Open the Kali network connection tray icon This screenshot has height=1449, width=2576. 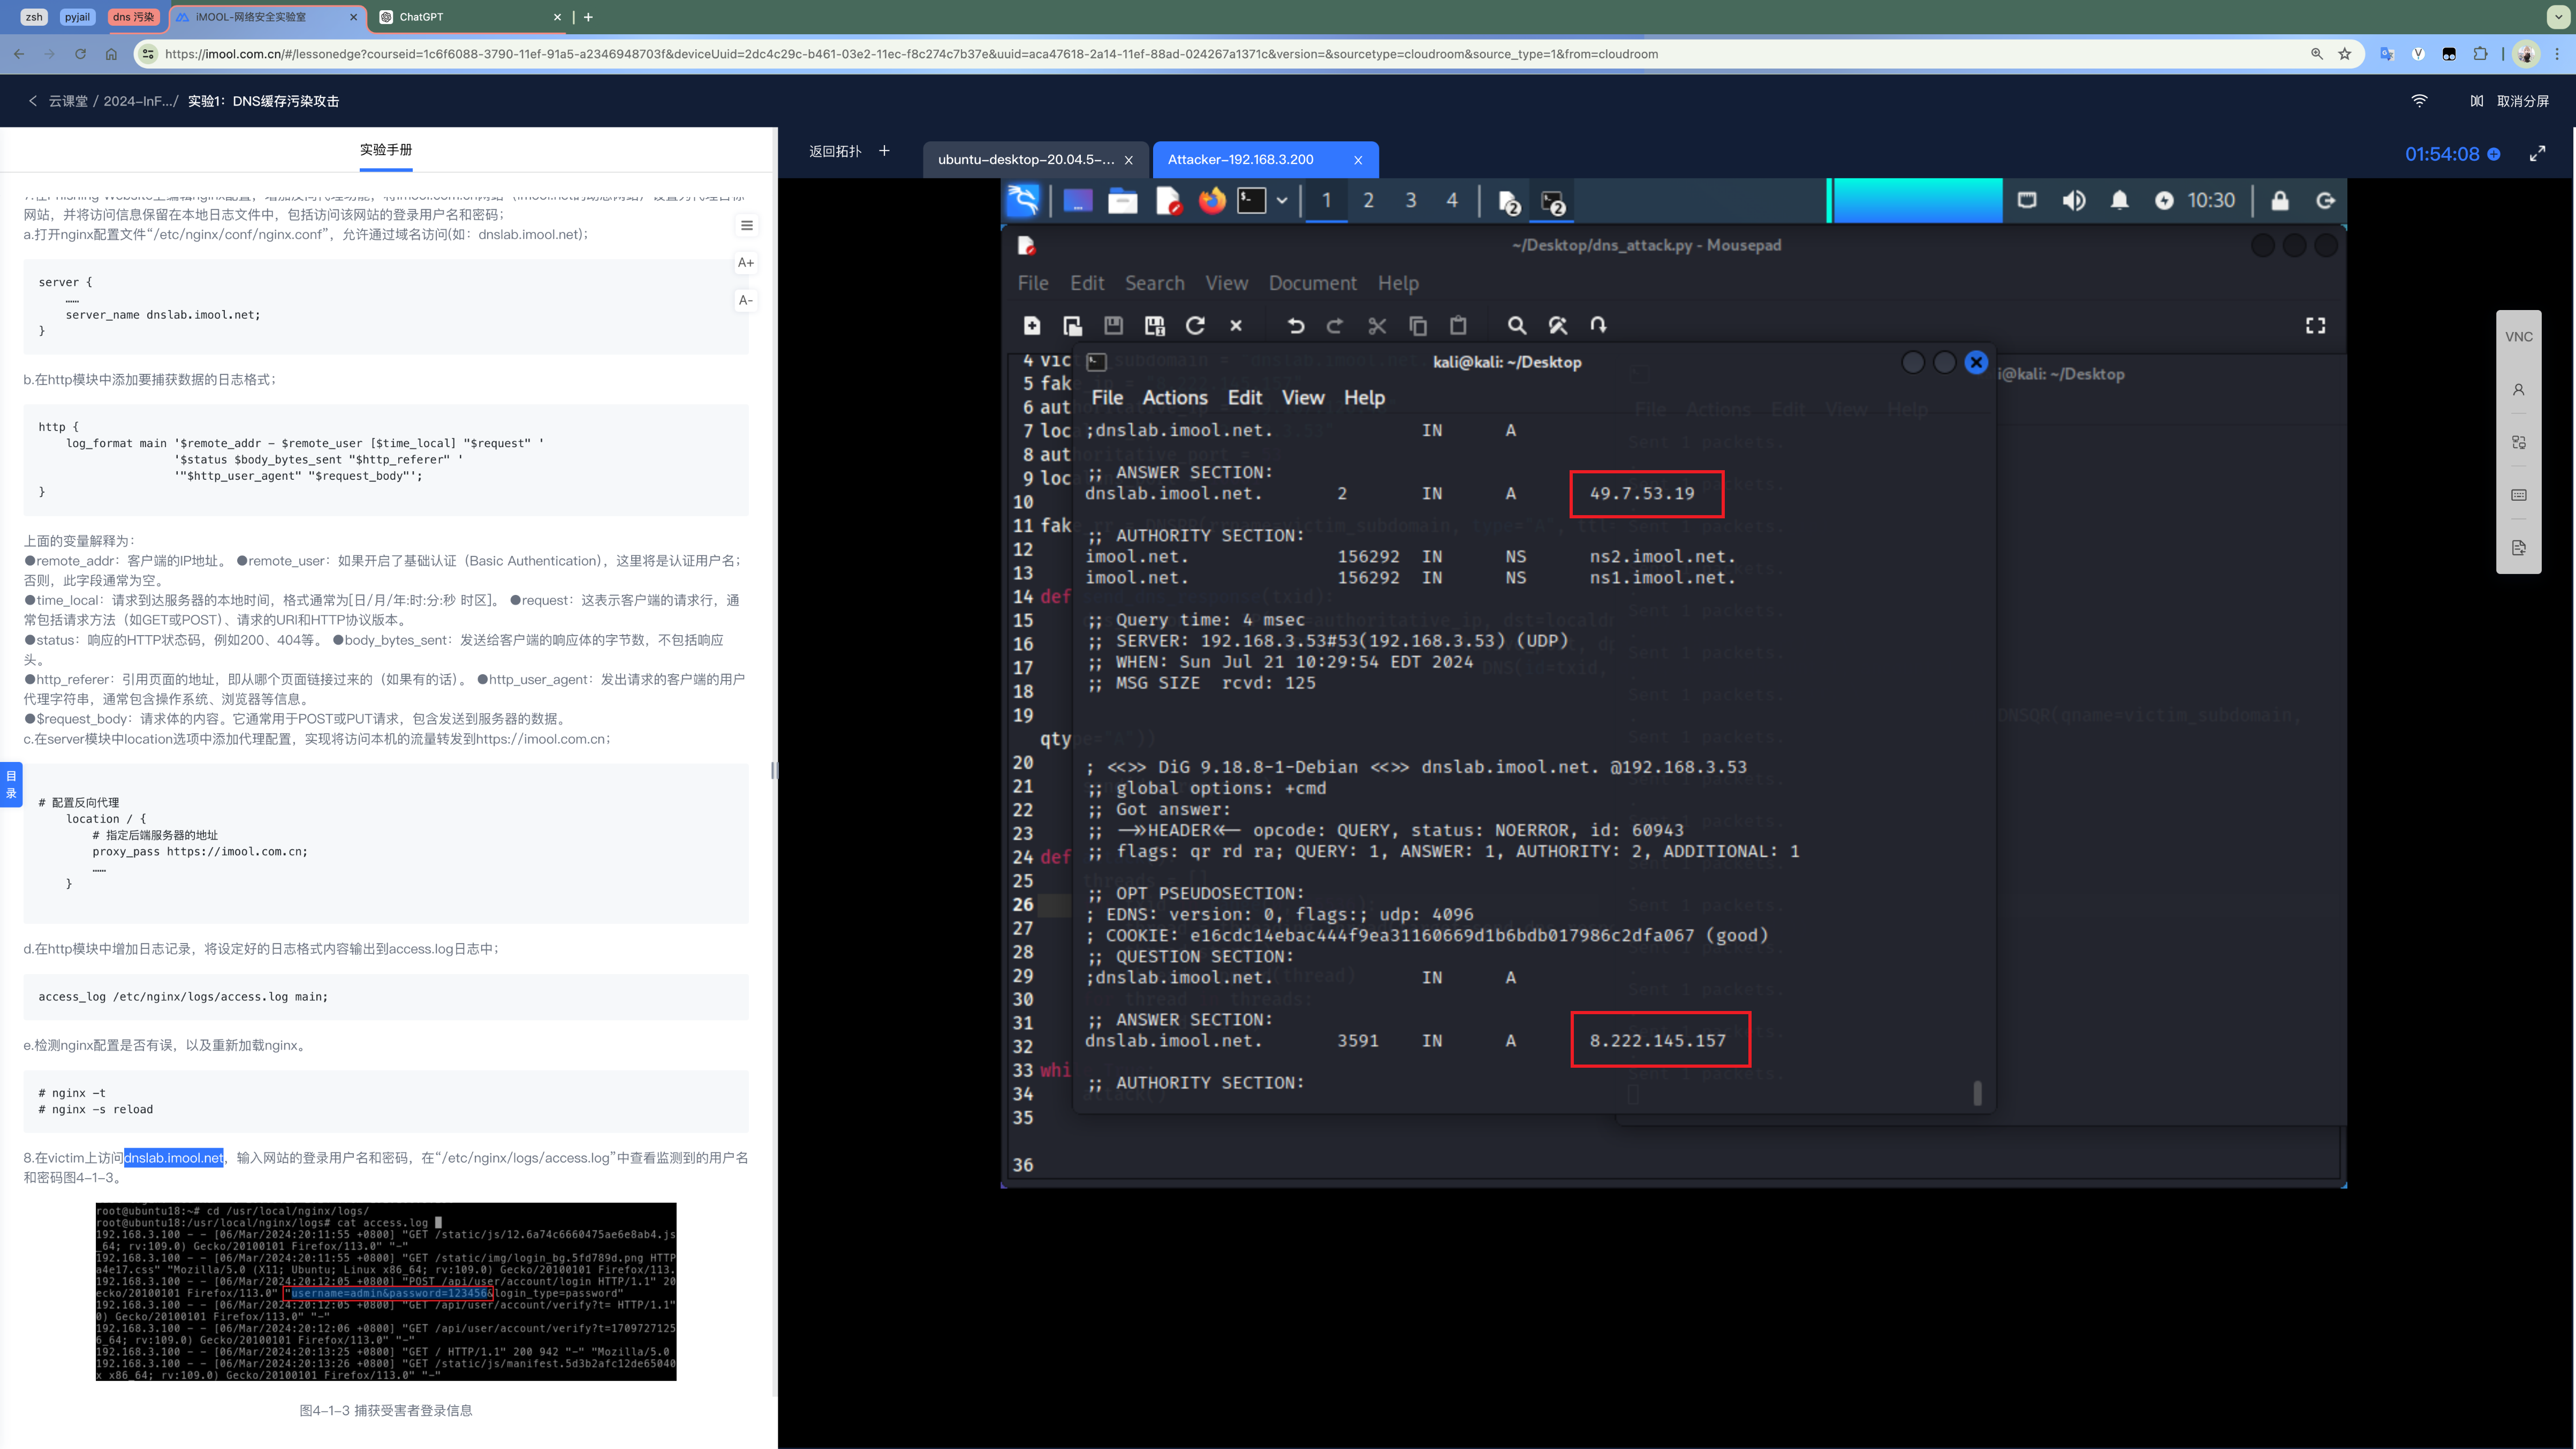pos(2027,201)
